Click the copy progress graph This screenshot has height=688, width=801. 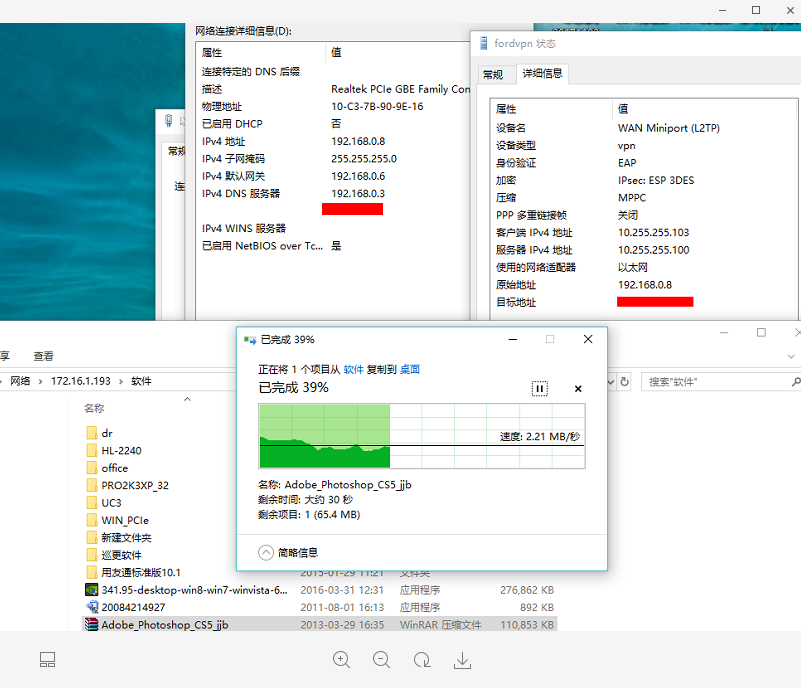(422, 436)
